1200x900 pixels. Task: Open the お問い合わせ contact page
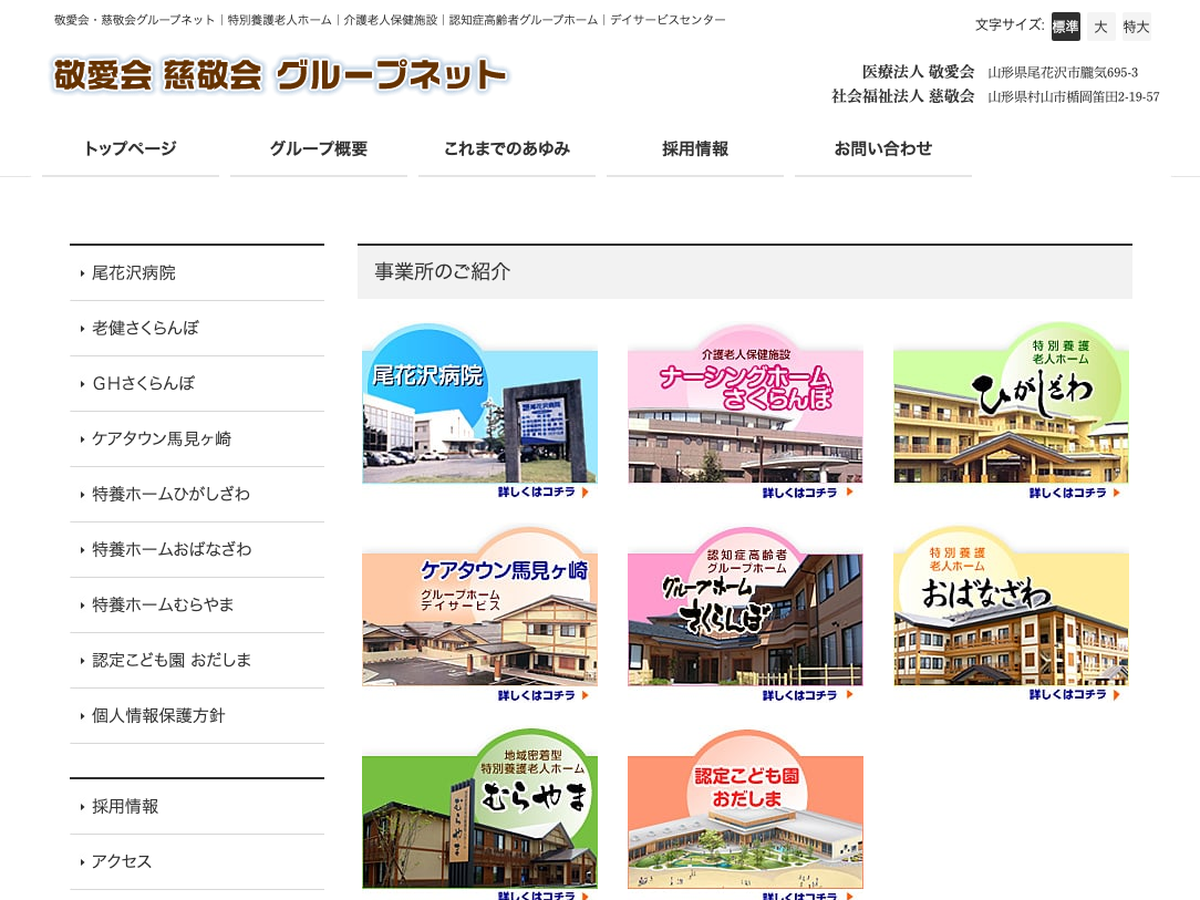tap(882, 149)
